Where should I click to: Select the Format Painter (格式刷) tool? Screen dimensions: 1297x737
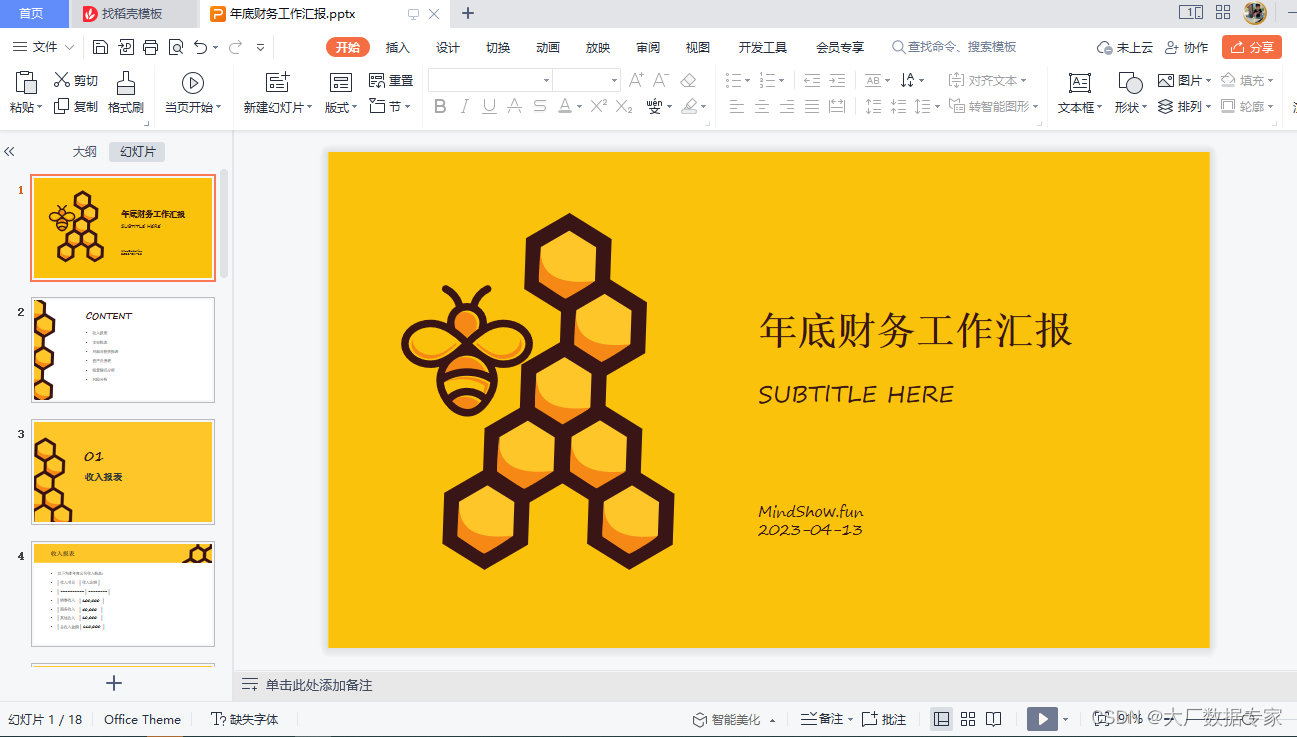pyautogui.click(x=124, y=90)
